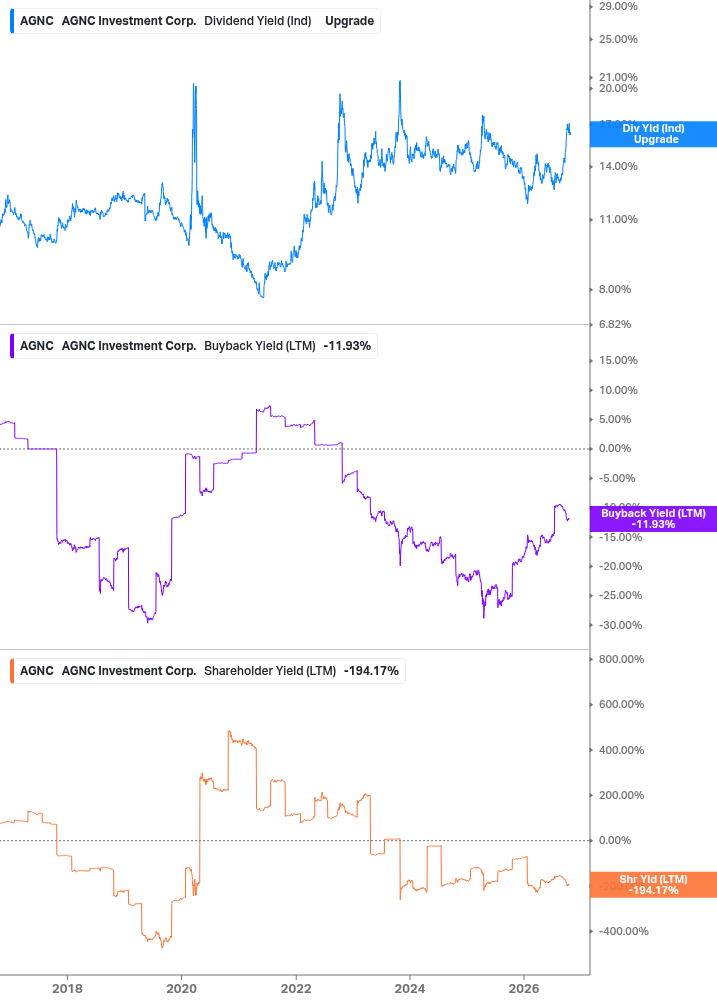
Task: Click the -194.17% value in Shareholder legend
Action: [x=372, y=670]
